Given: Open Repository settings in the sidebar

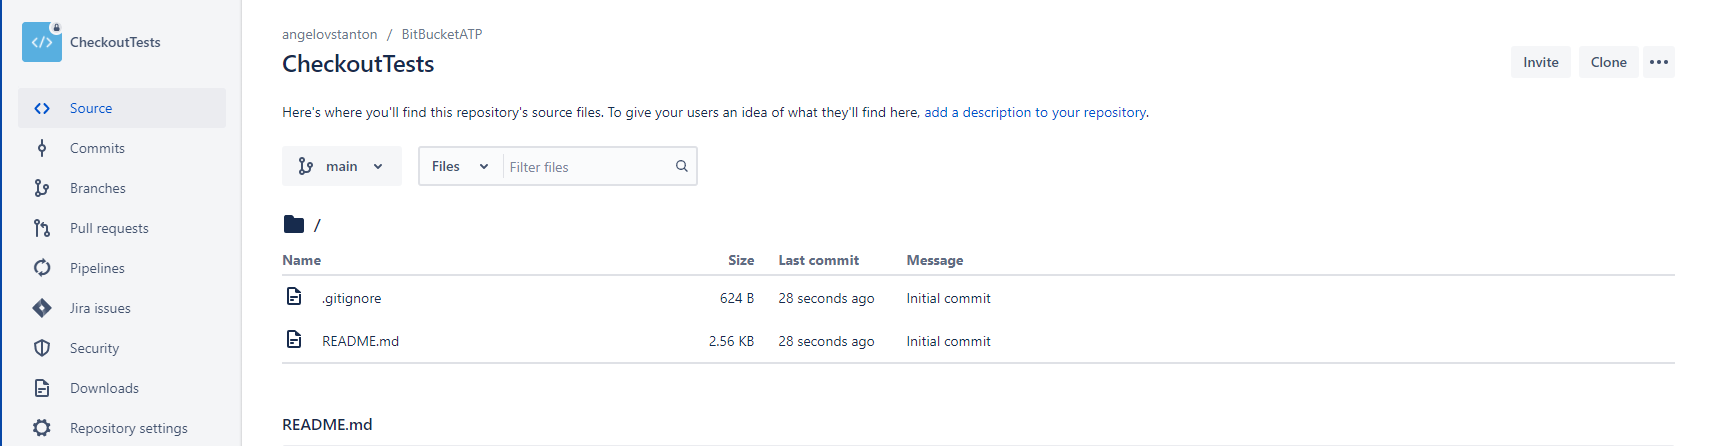Looking at the screenshot, I should 122,428.
